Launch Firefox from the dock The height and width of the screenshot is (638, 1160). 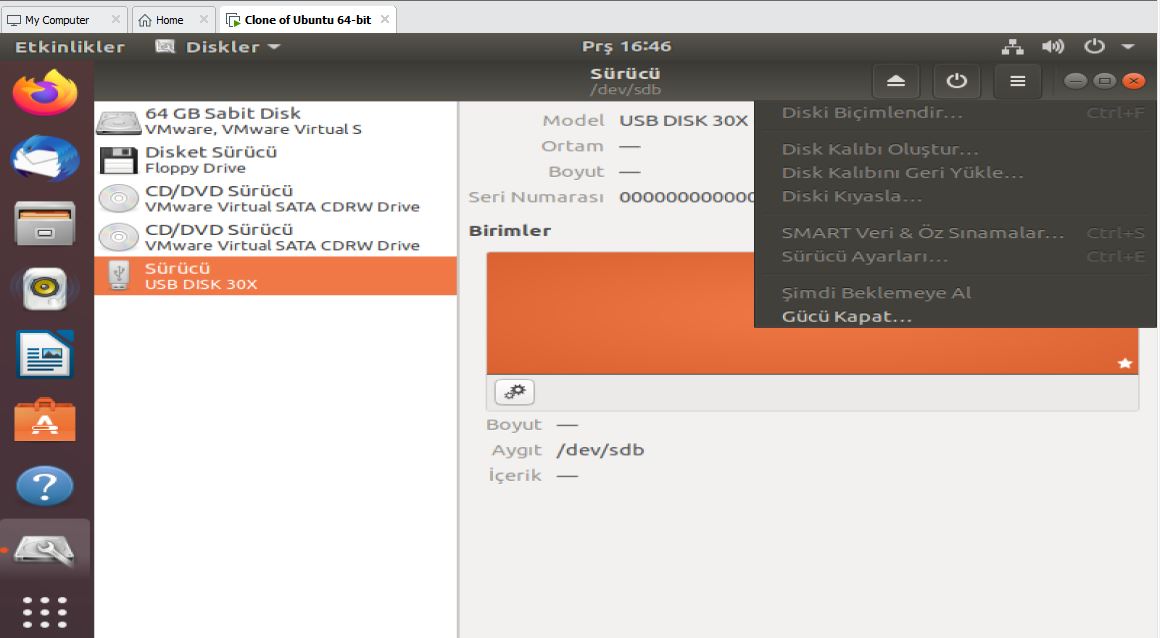44,93
